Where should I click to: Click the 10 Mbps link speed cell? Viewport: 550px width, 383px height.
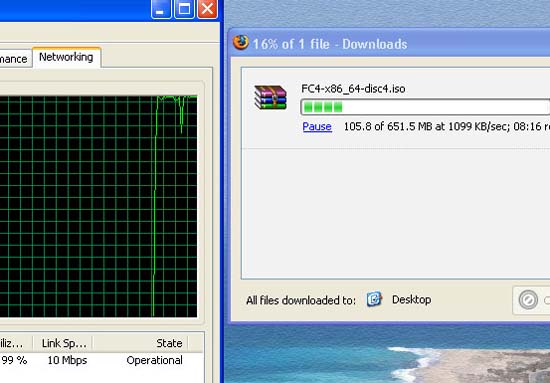pos(67,360)
